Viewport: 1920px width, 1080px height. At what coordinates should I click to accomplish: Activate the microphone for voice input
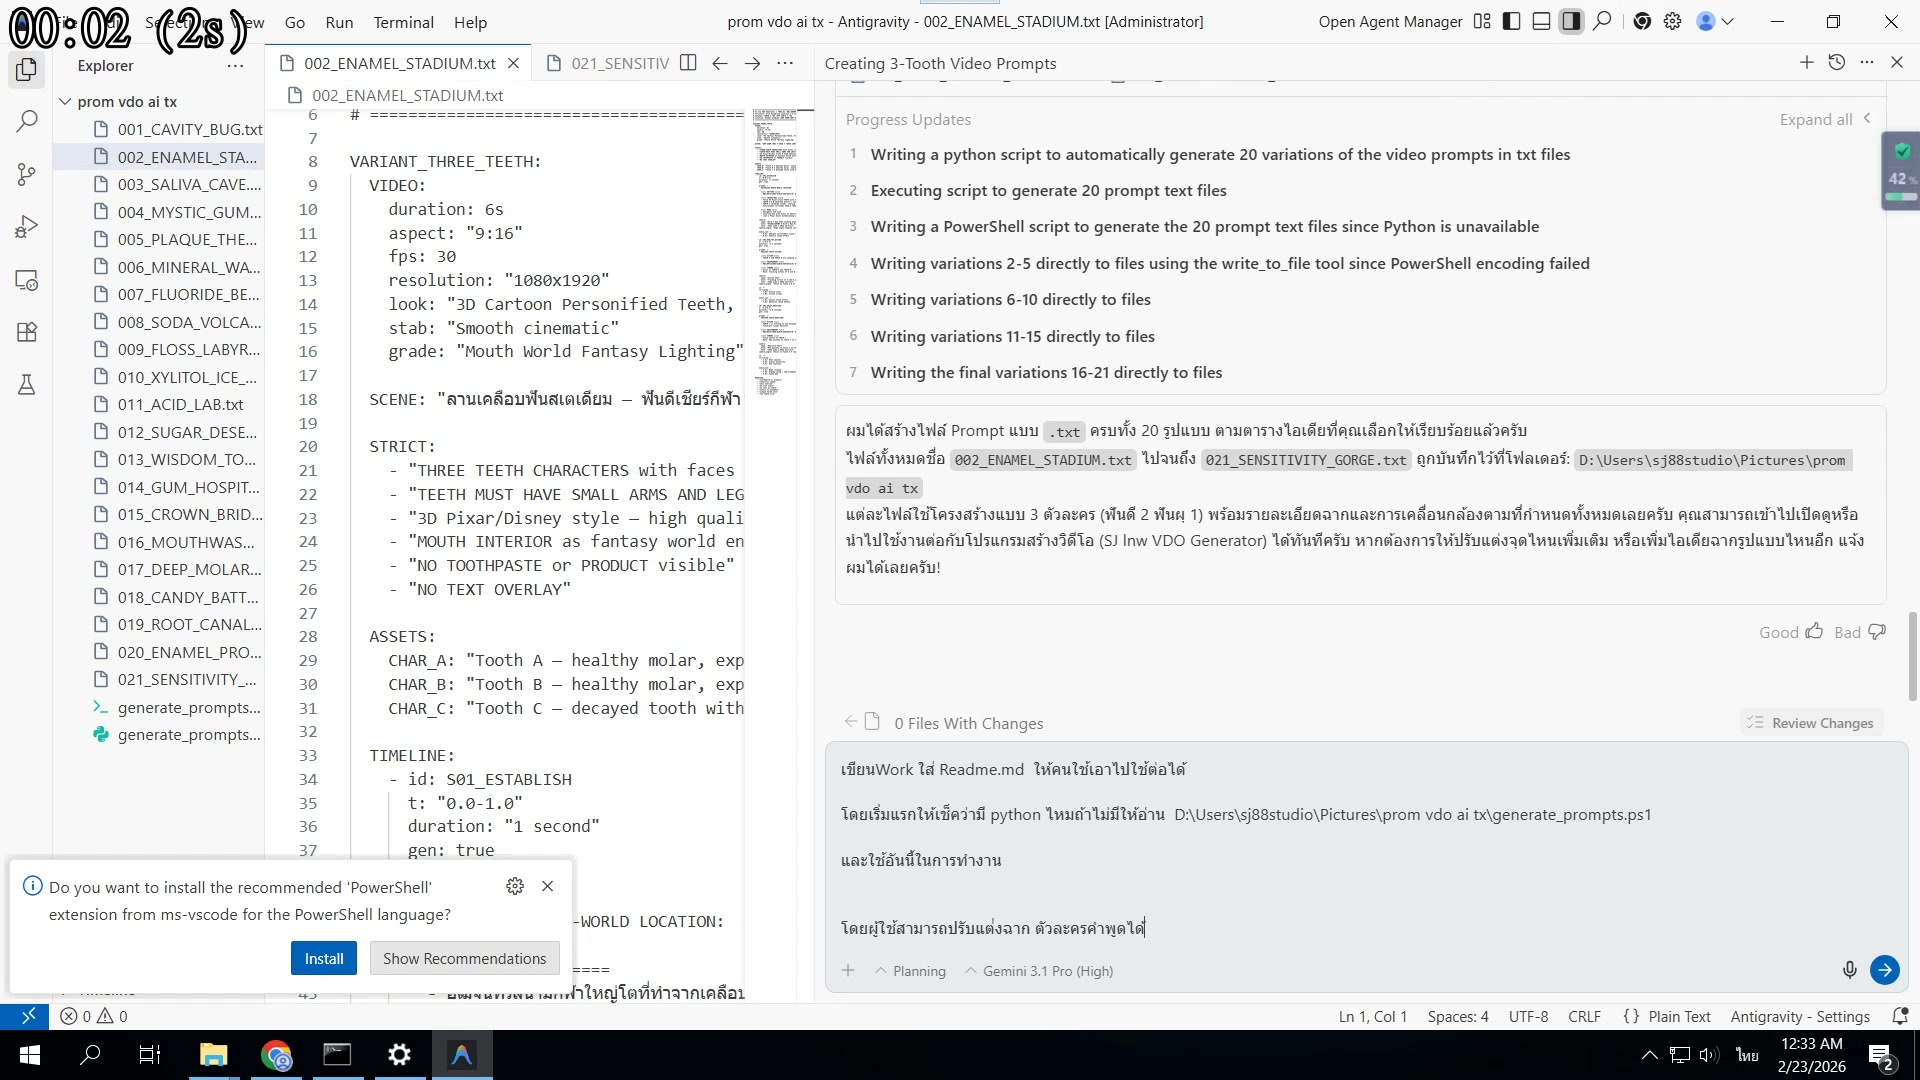1849,969
